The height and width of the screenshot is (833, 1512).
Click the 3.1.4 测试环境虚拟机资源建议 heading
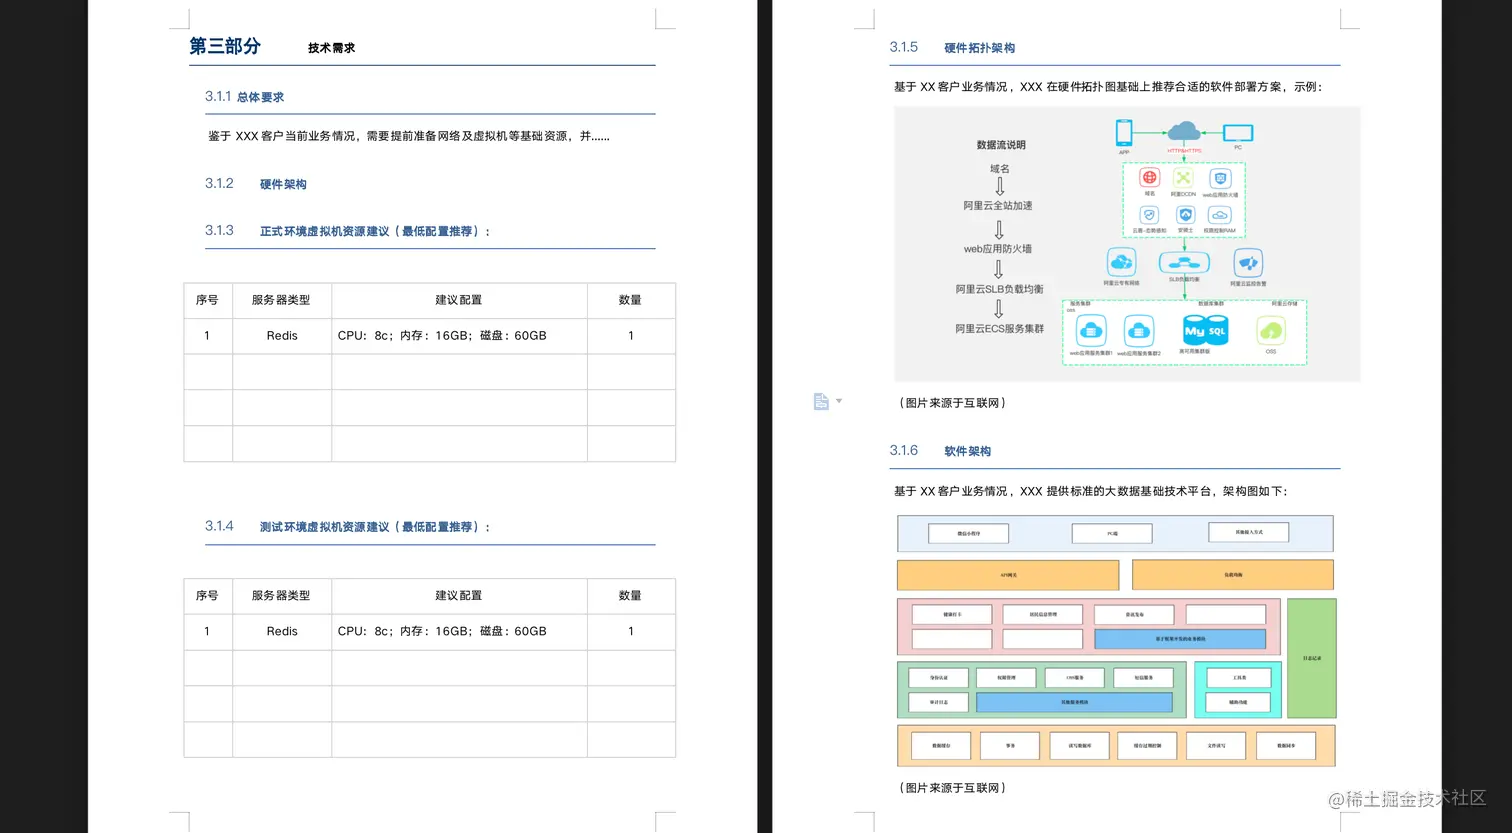pos(348,527)
